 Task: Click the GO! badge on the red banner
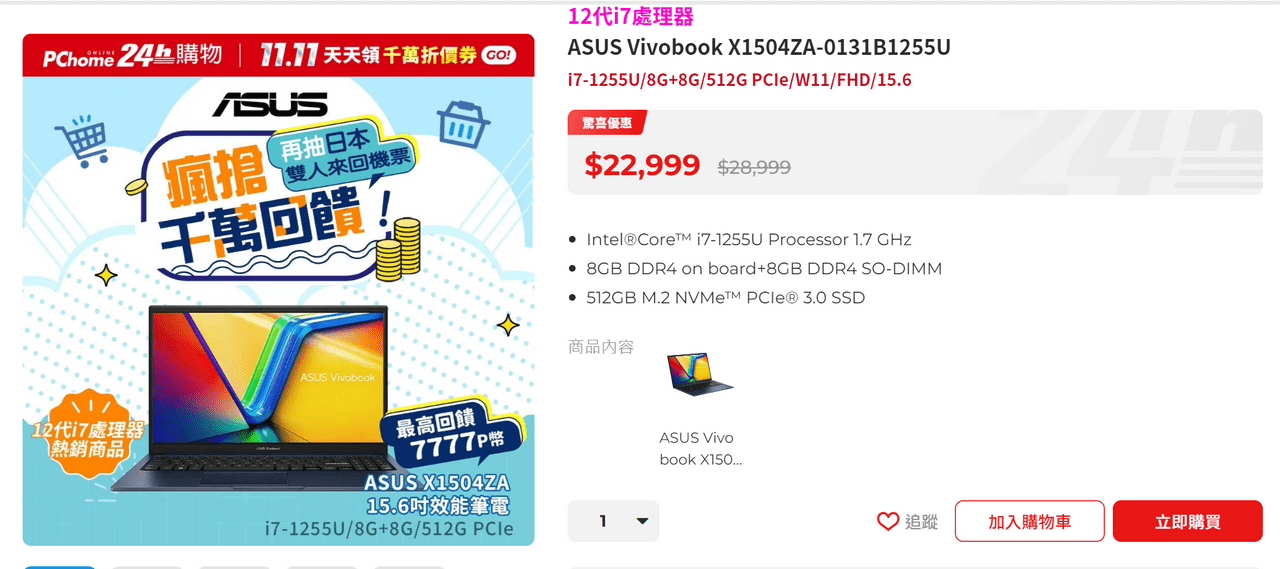(x=498, y=55)
